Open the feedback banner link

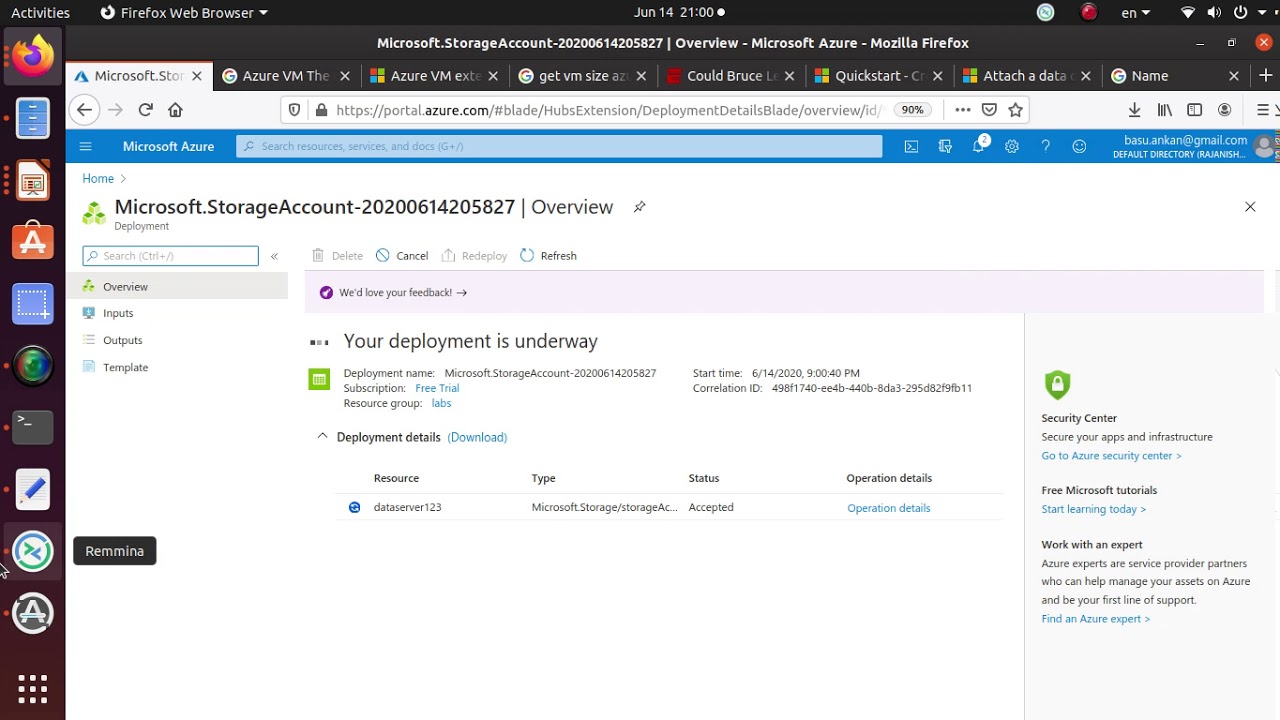point(402,293)
